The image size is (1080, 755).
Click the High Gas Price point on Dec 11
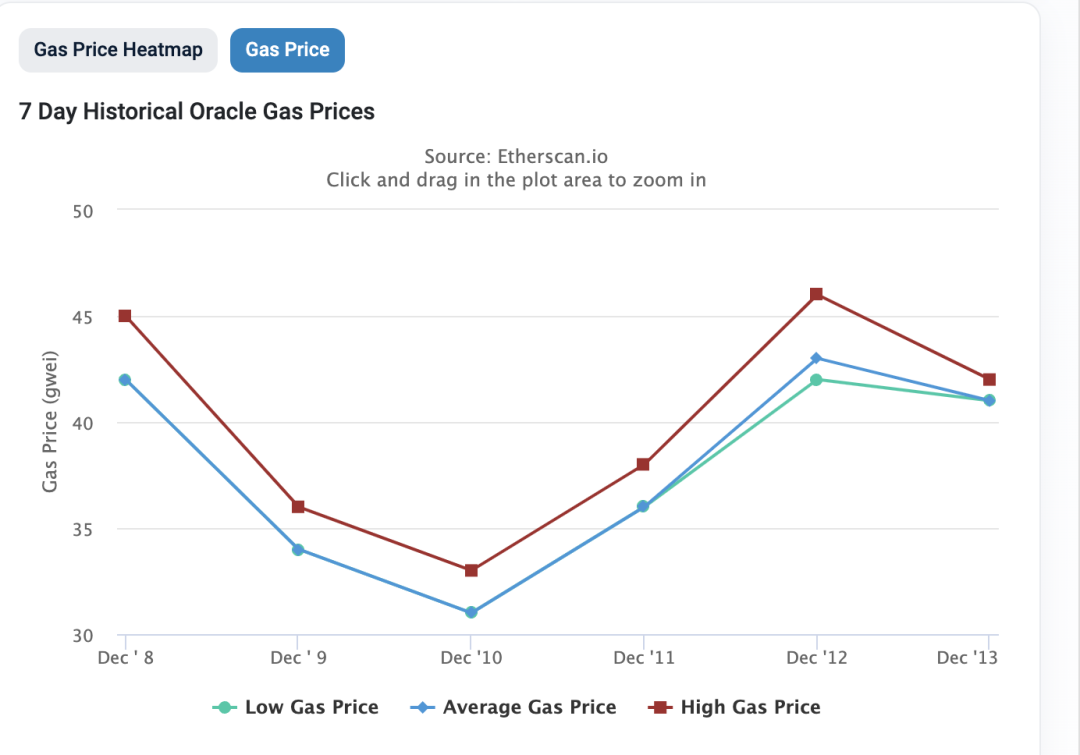click(643, 464)
